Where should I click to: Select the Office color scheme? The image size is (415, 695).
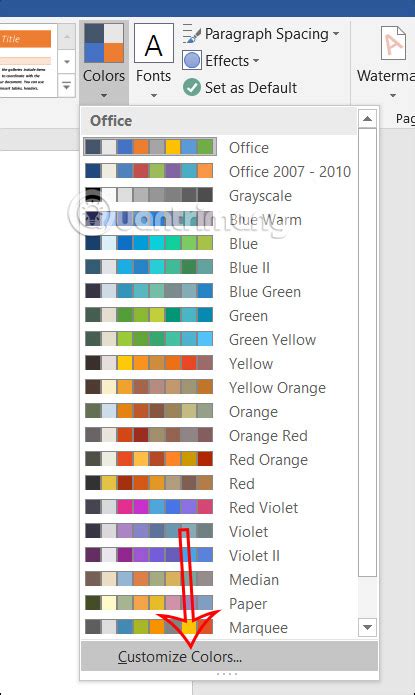219,147
